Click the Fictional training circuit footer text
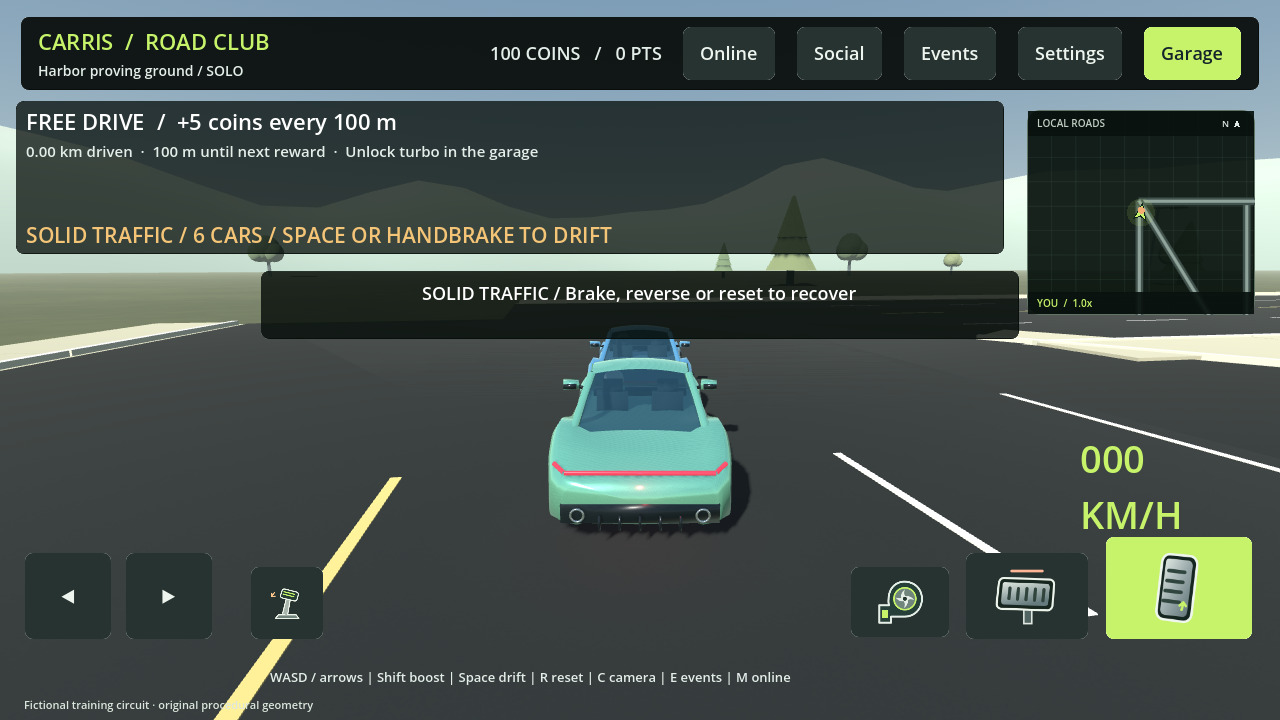 tap(169, 705)
